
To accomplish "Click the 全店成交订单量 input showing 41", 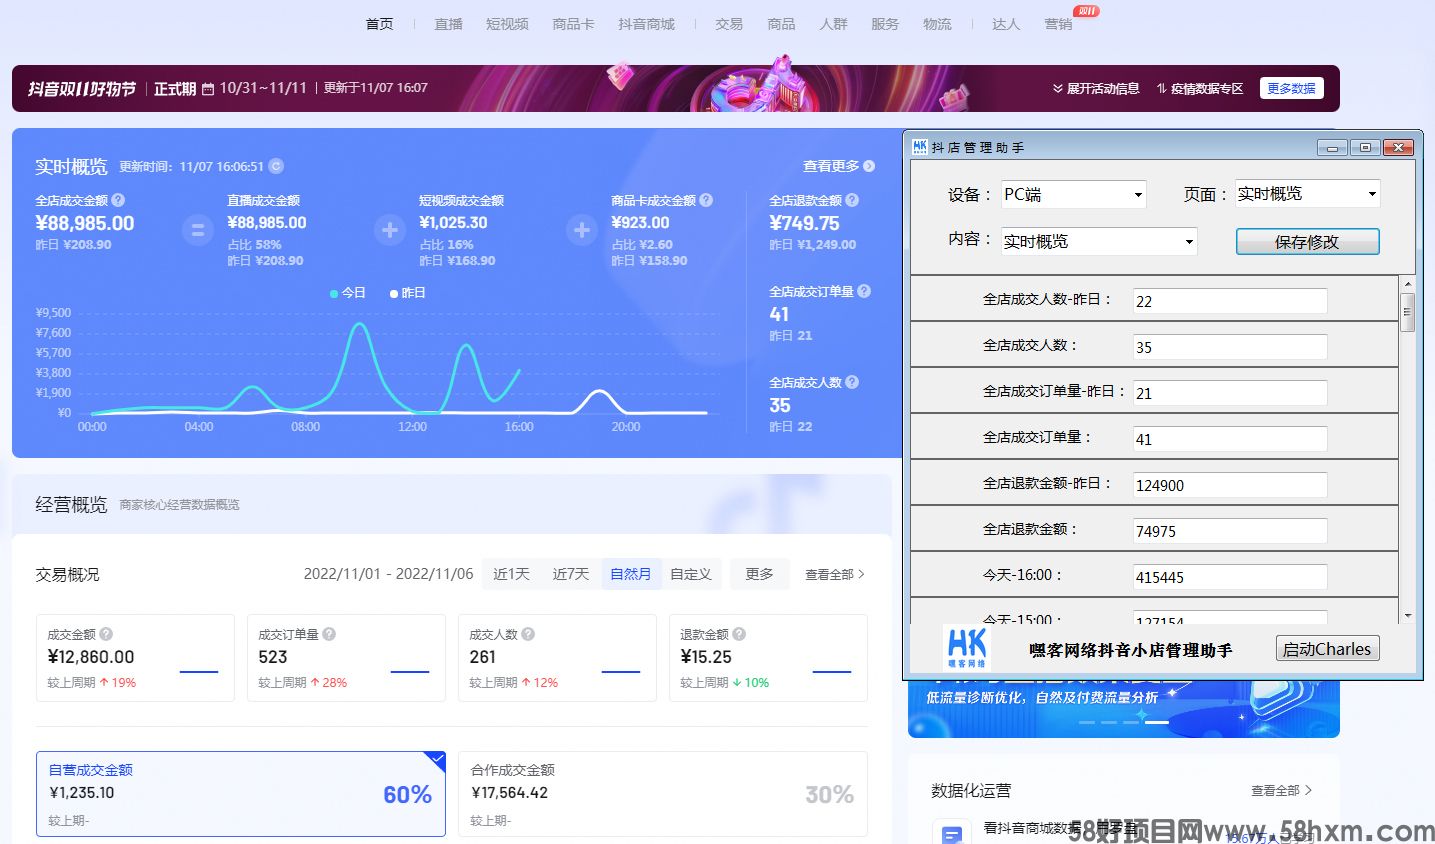I will point(1230,439).
